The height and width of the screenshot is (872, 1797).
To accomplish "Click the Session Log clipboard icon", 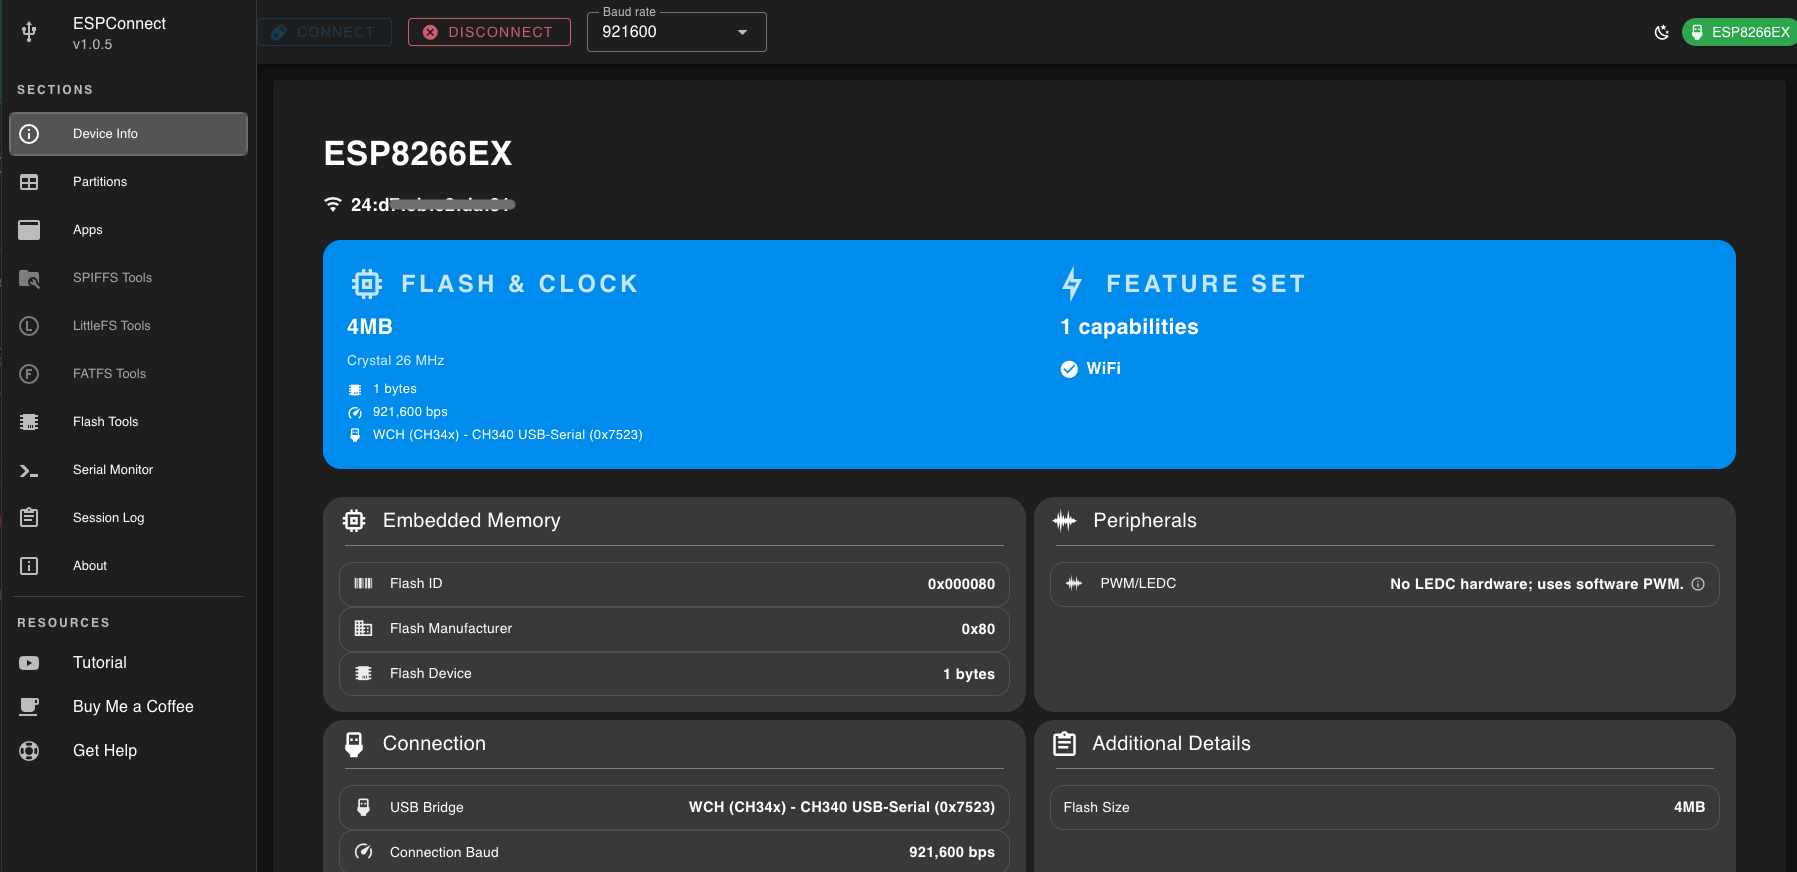I will [x=29, y=518].
